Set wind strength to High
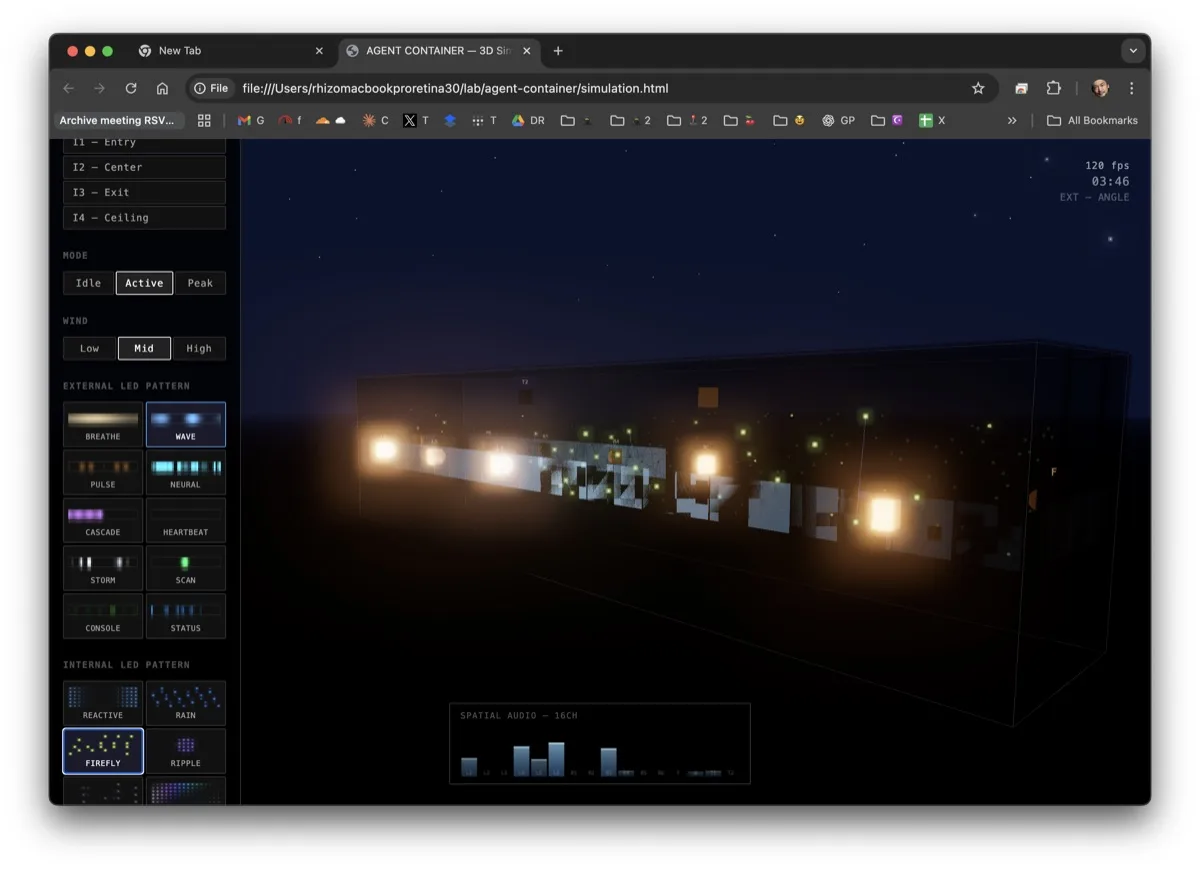This screenshot has width=1200, height=870. pos(199,348)
